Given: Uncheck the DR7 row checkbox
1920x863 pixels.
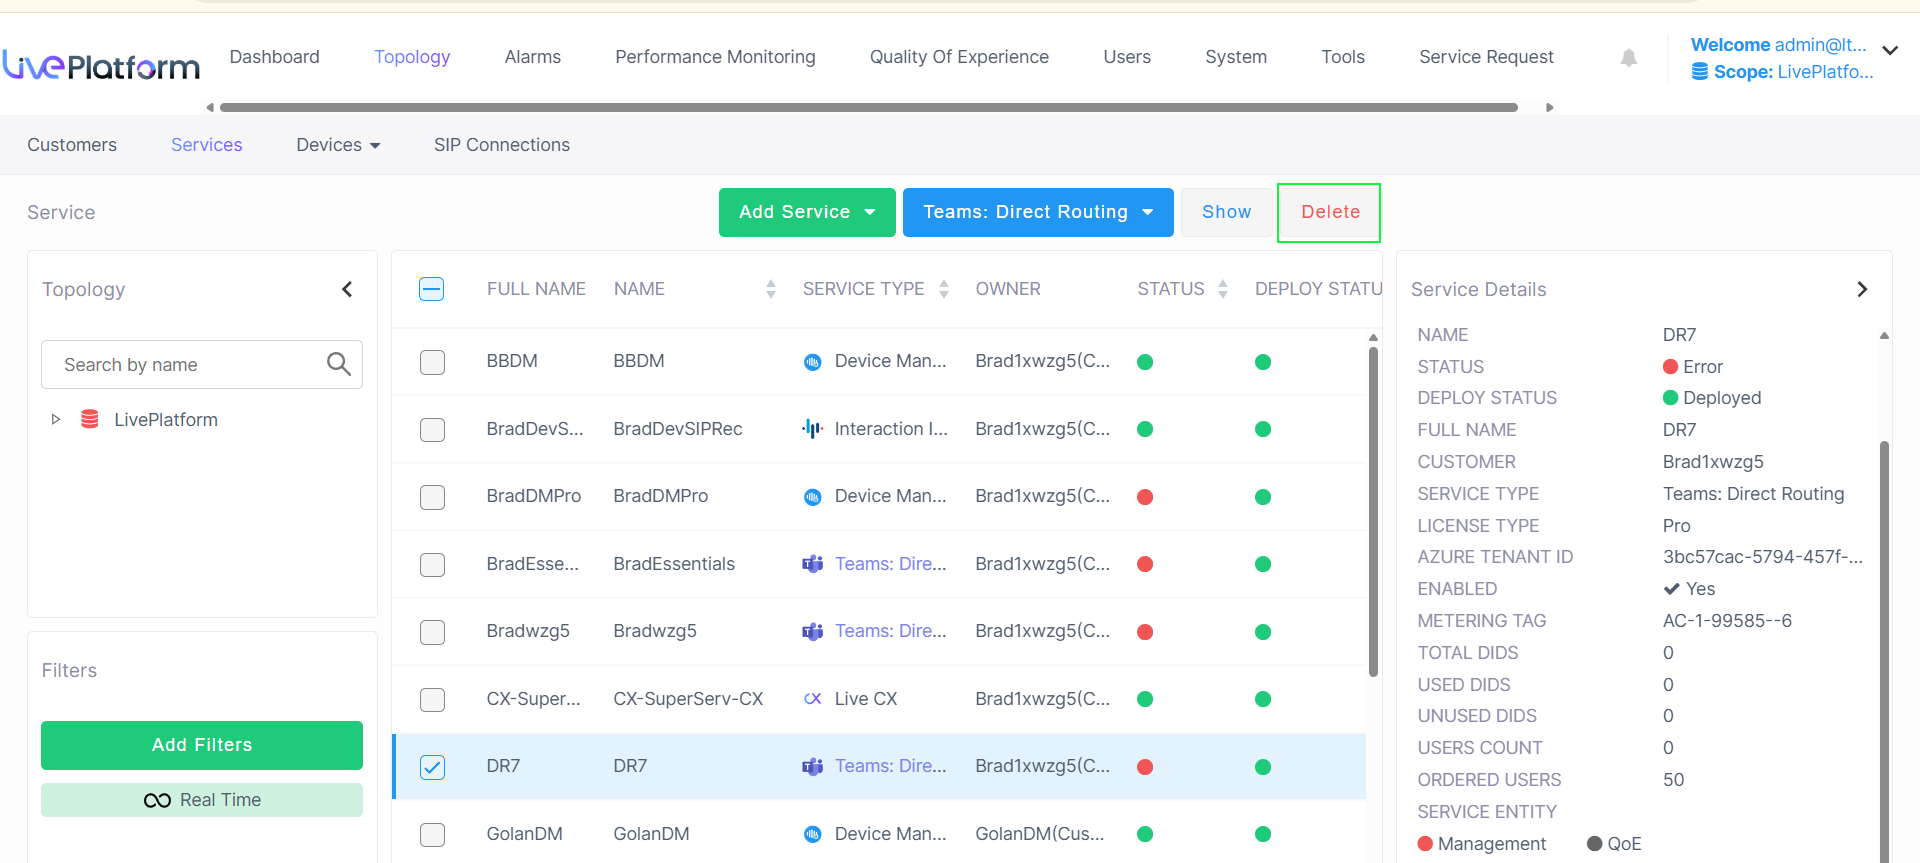Looking at the screenshot, I should pos(432,767).
